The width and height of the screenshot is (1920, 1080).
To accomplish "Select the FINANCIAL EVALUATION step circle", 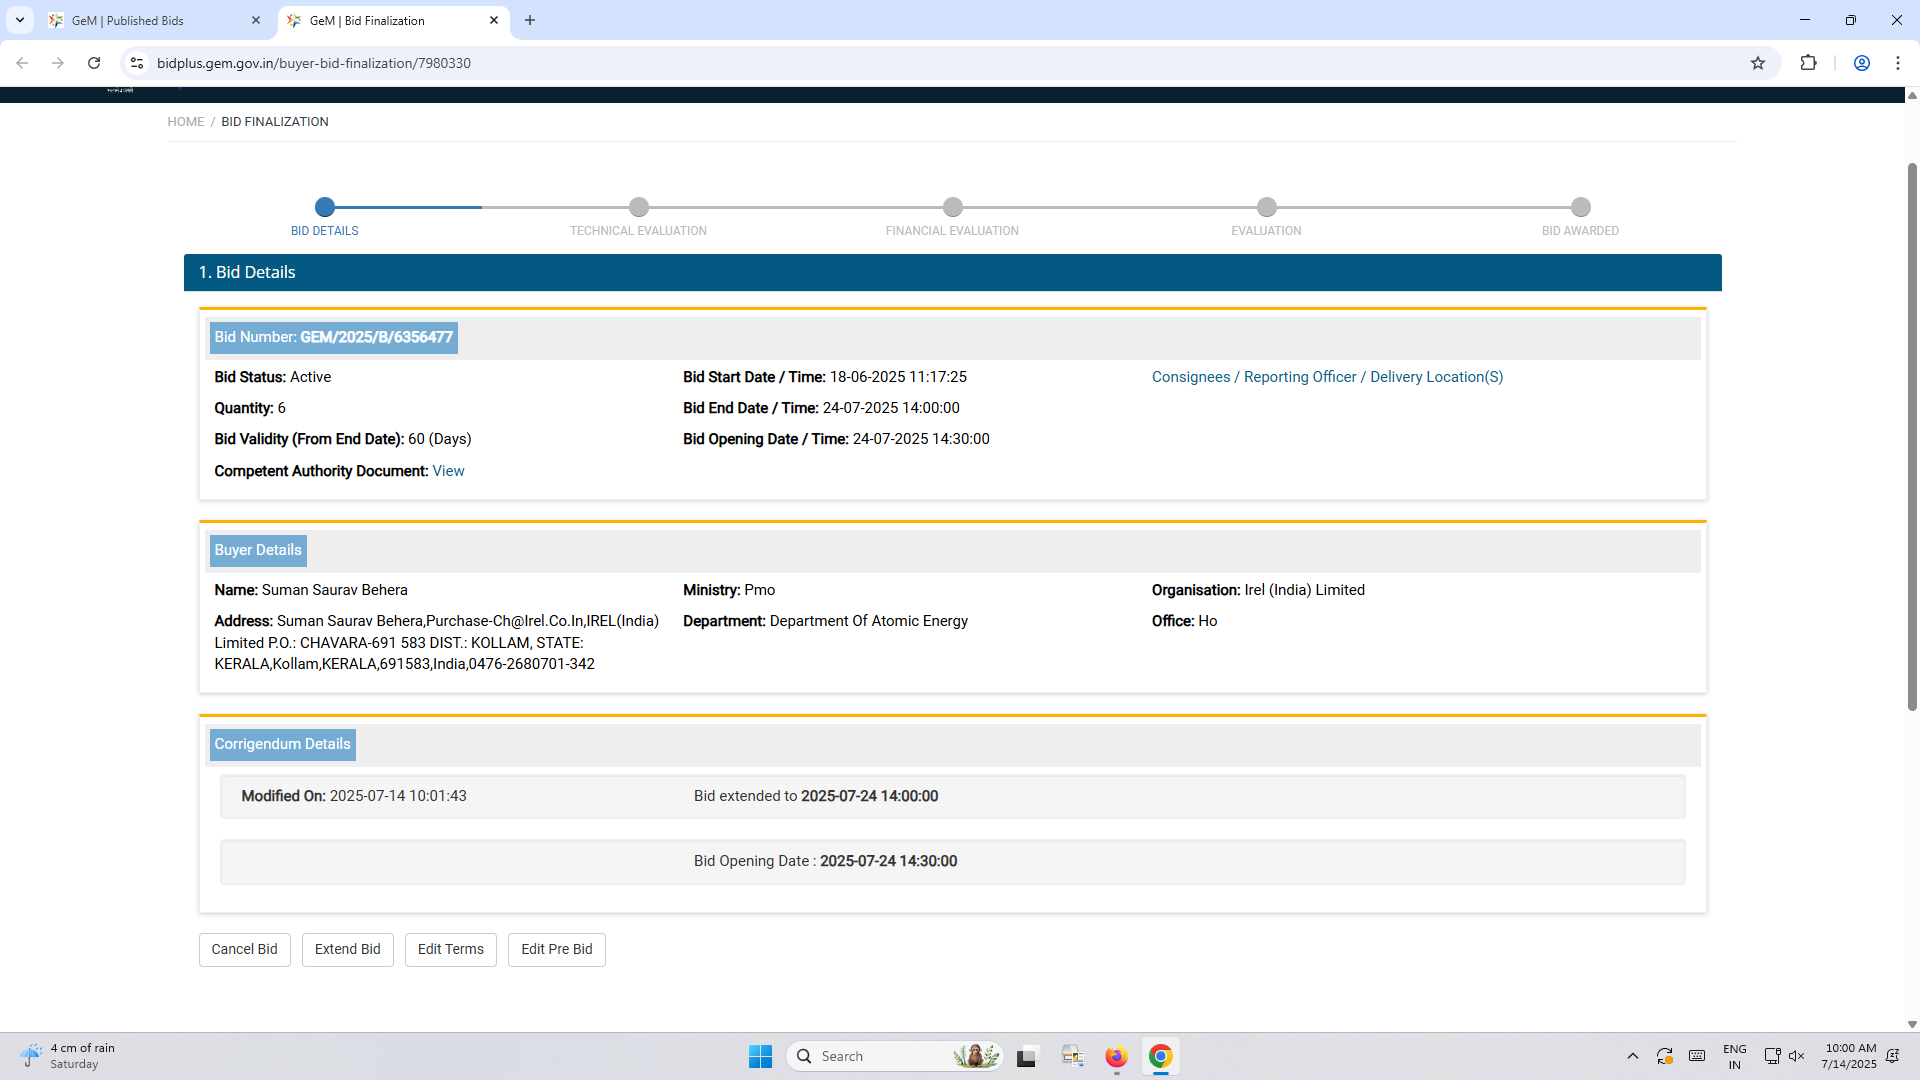I will tap(953, 207).
